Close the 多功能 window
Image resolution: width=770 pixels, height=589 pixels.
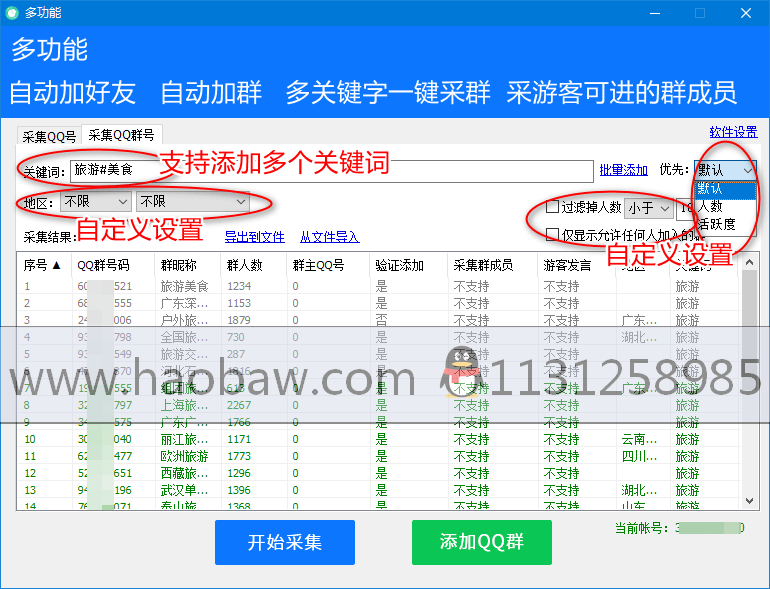pos(745,13)
